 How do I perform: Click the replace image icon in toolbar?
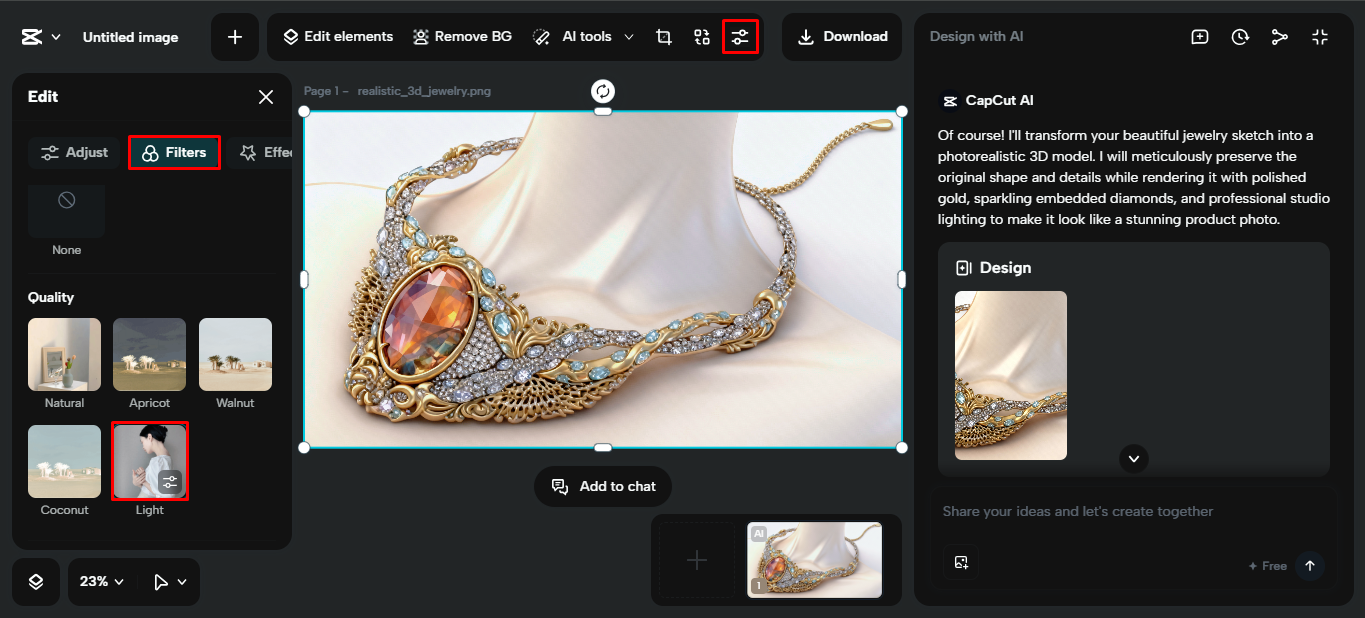tap(702, 37)
